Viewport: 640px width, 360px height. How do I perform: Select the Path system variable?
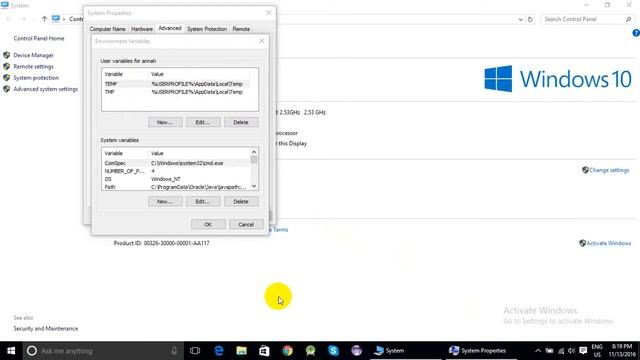point(176,187)
